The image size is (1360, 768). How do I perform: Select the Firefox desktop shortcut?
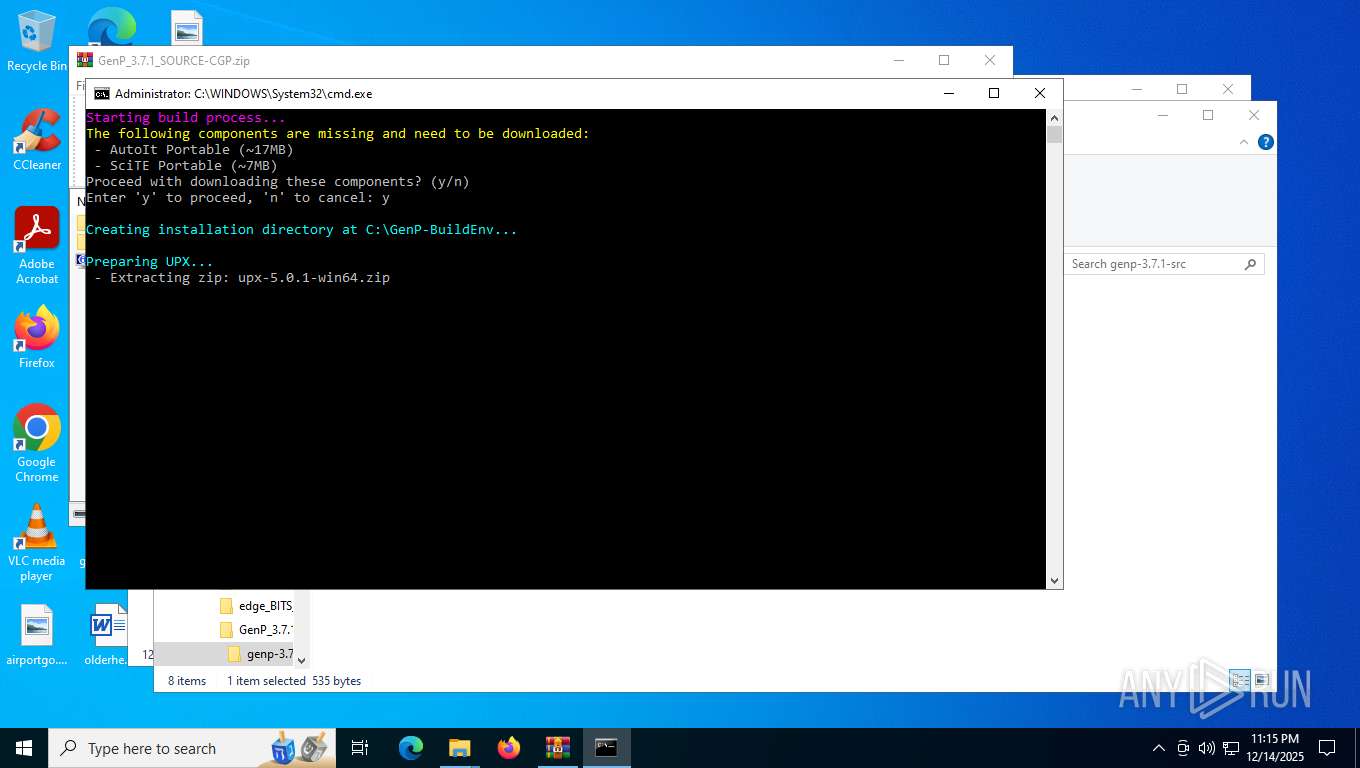coord(37,337)
